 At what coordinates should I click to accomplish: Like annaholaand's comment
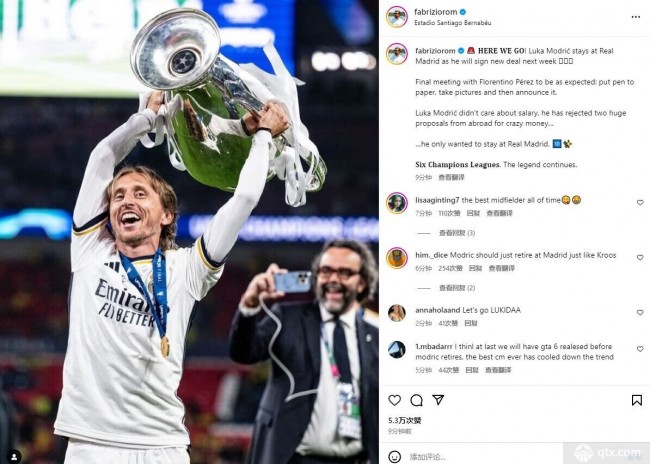tap(640, 313)
